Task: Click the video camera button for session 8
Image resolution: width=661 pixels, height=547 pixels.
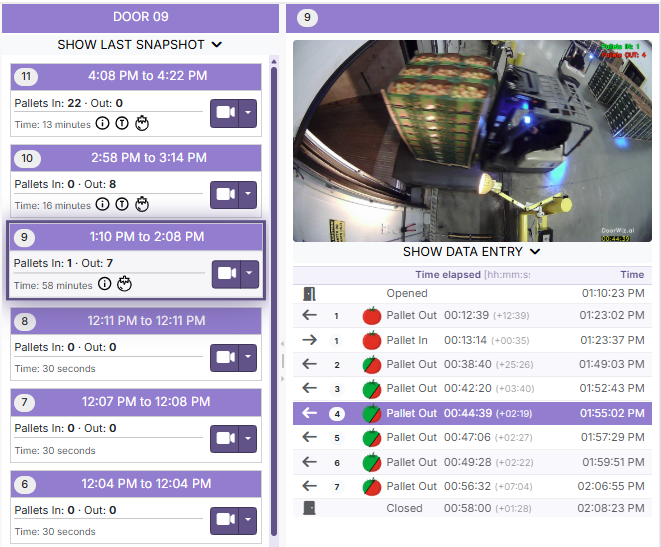Action: pos(225,358)
